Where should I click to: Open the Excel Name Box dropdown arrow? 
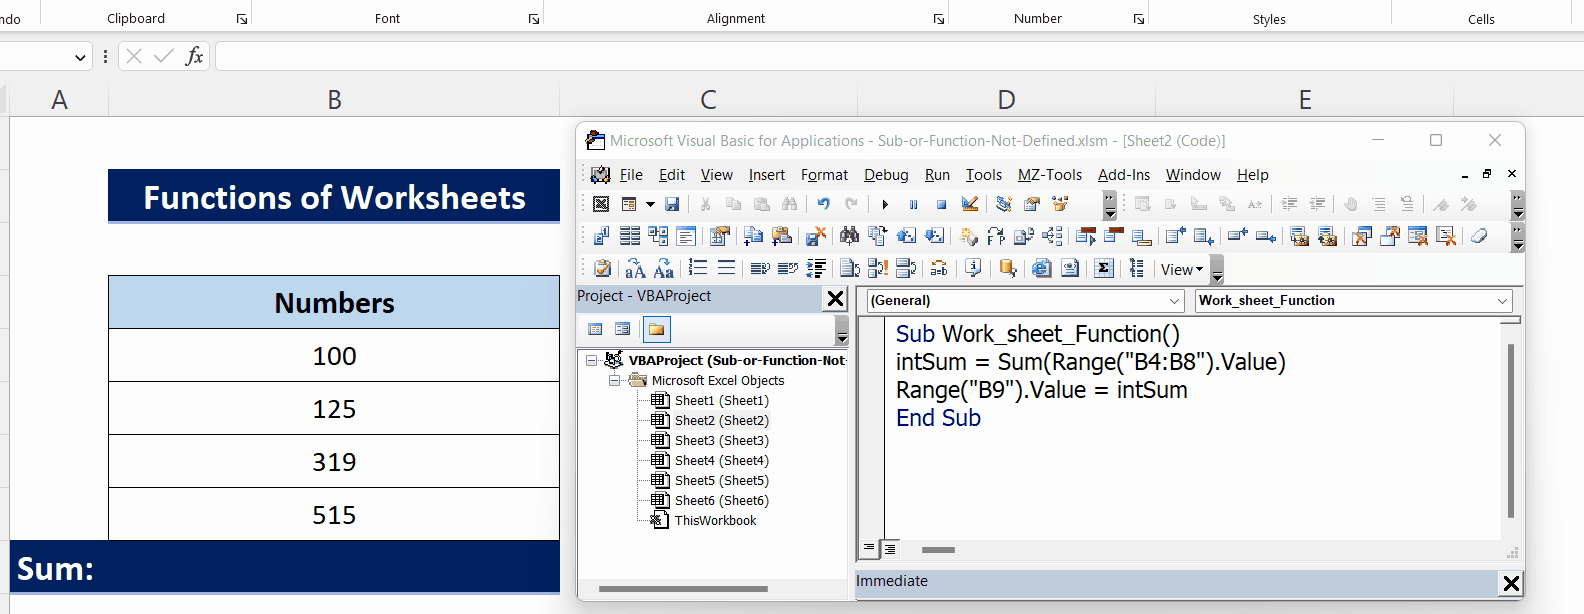[80, 57]
